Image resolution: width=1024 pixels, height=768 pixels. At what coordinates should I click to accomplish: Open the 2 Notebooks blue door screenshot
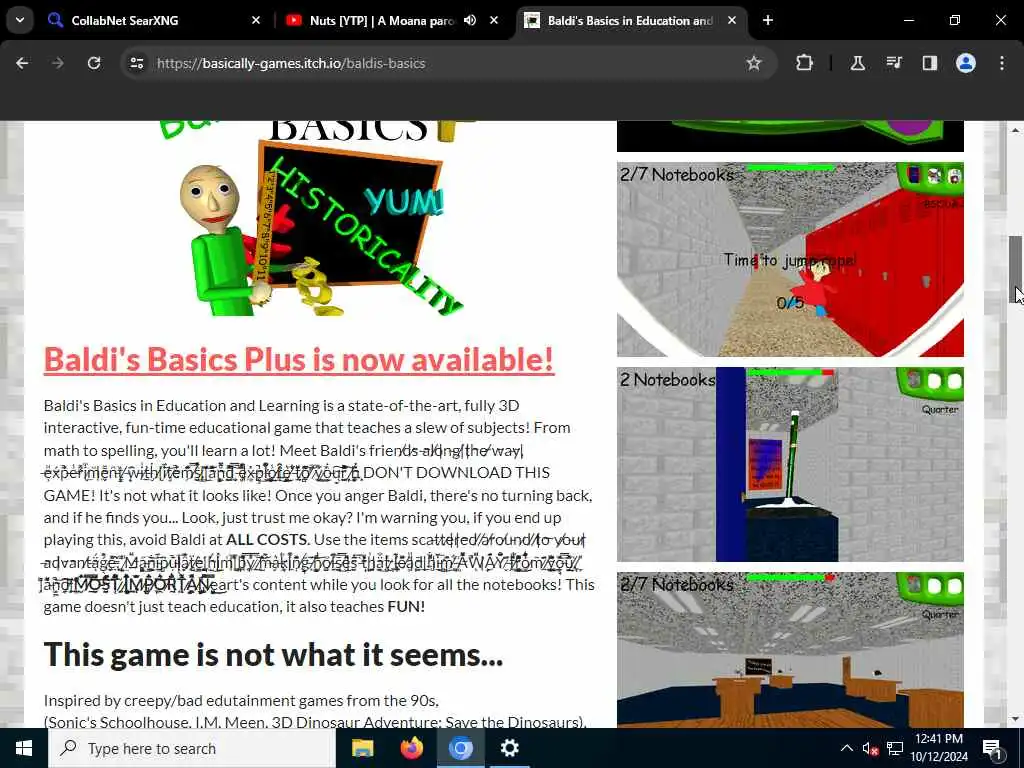coord(790,464)
